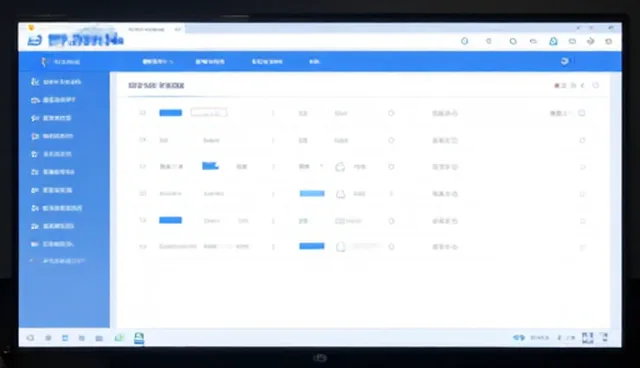
Task: Click the end action icon of second table row
Action: (x=582, y=140)
